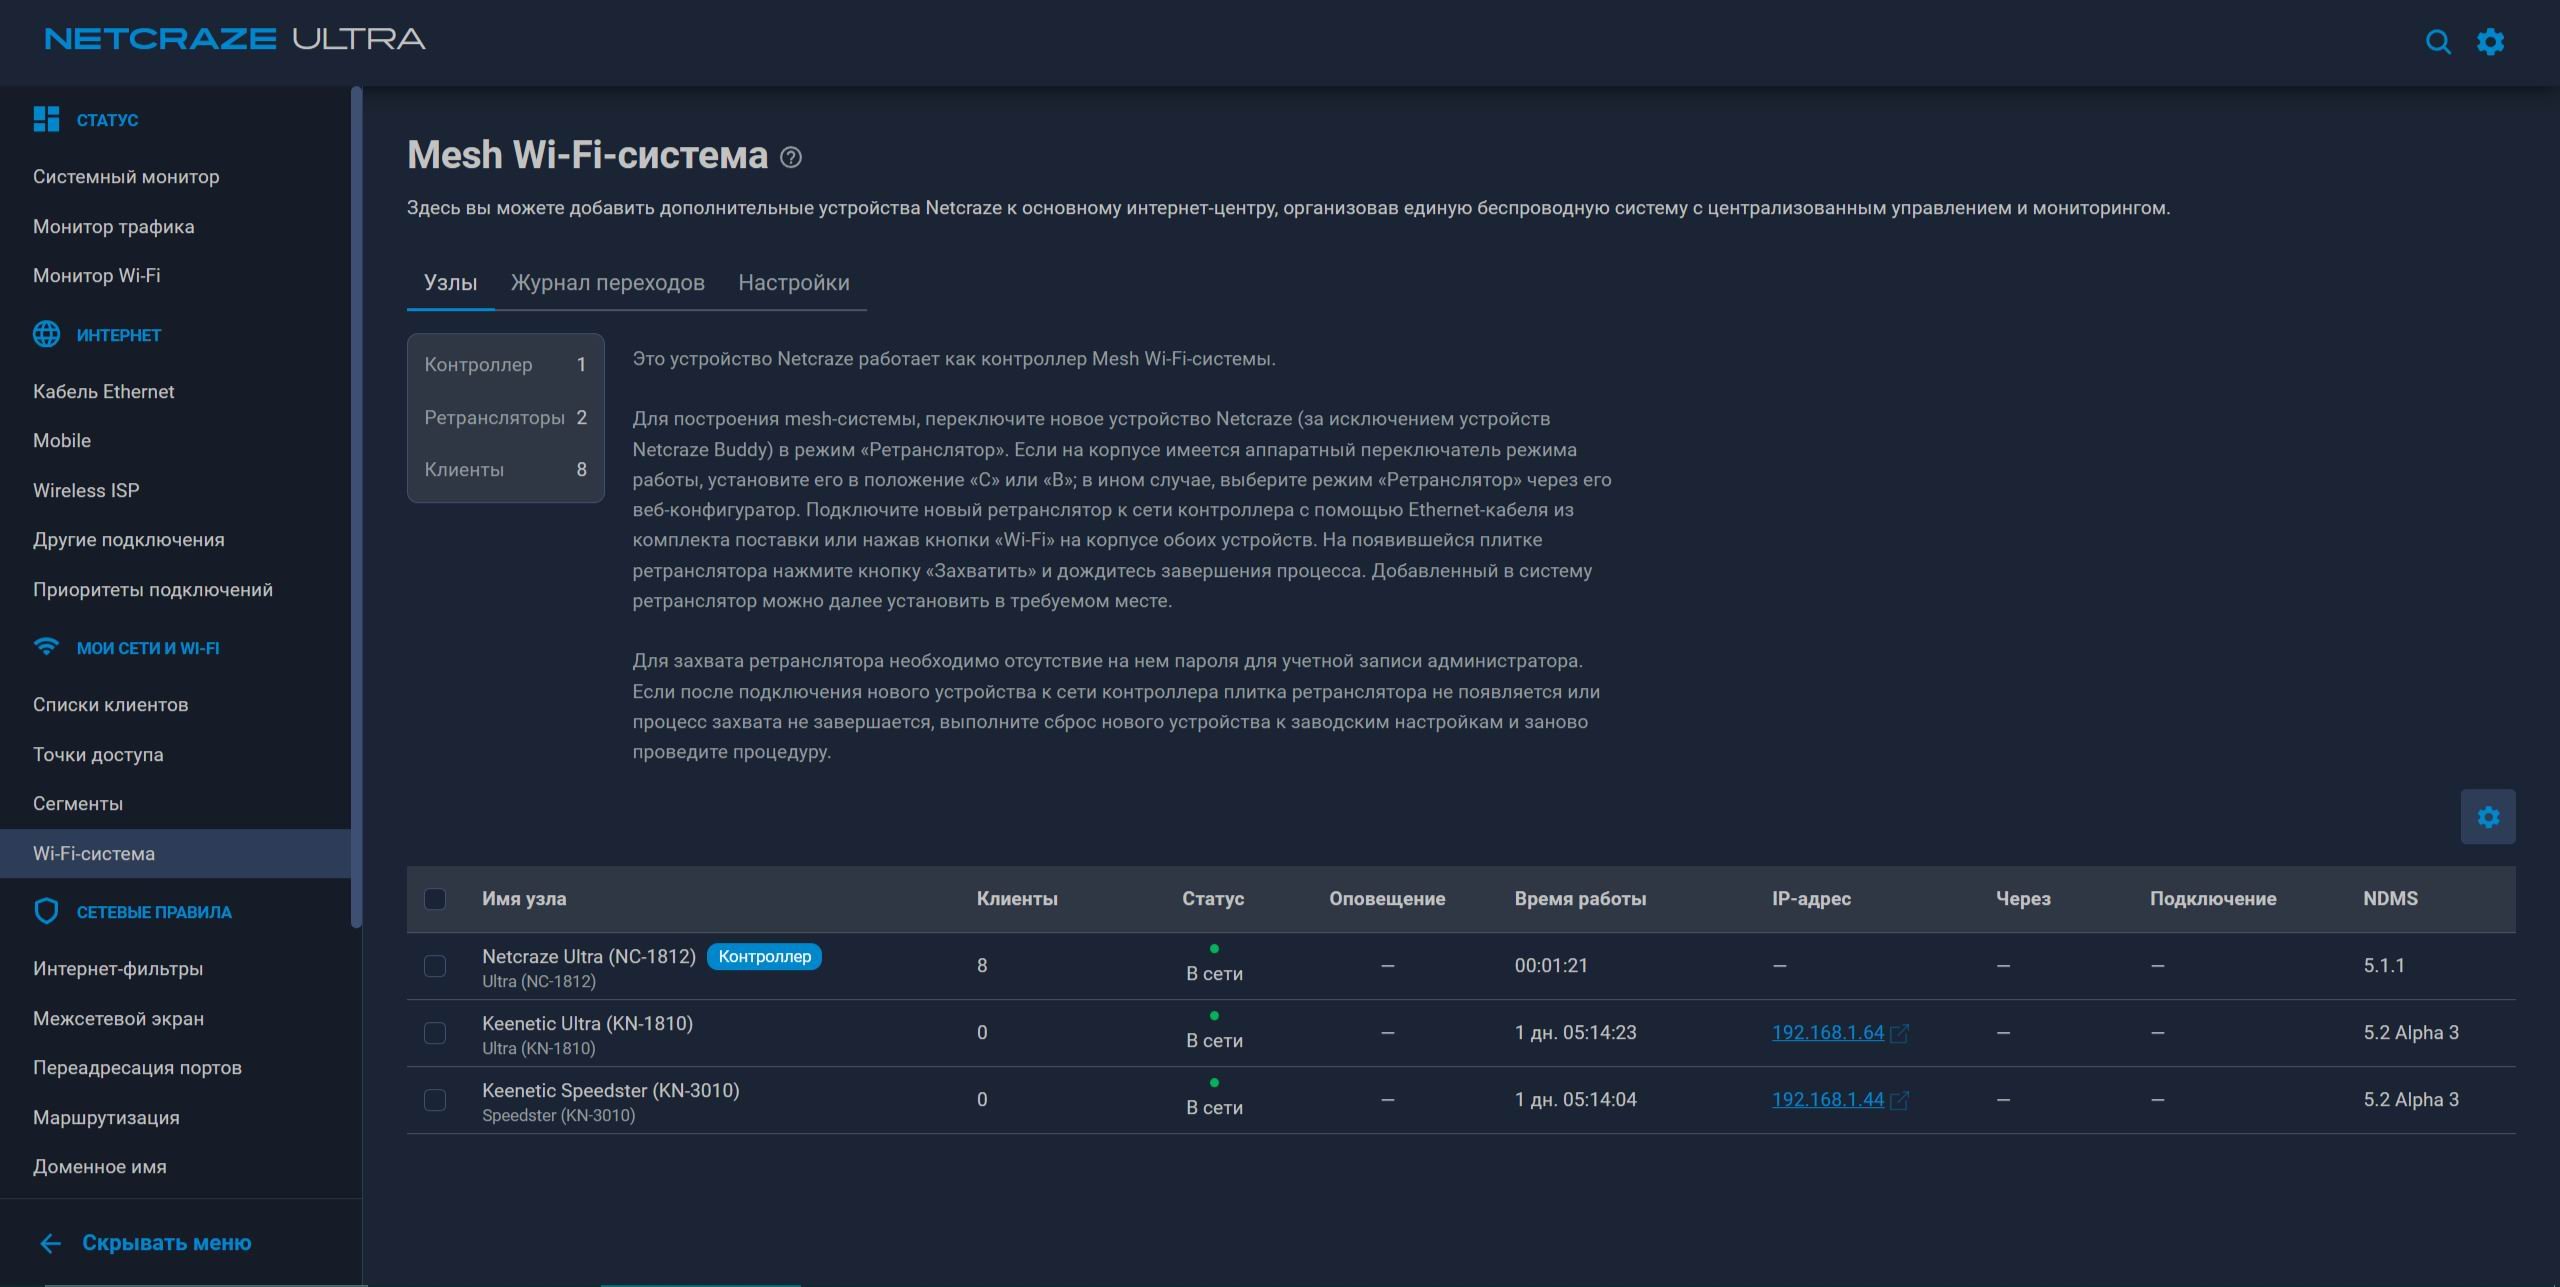This screenshot has height=1287, width=2560.
Task: Collapse sidebar via Скрывать меню arrow
Action: (50, 1243)
